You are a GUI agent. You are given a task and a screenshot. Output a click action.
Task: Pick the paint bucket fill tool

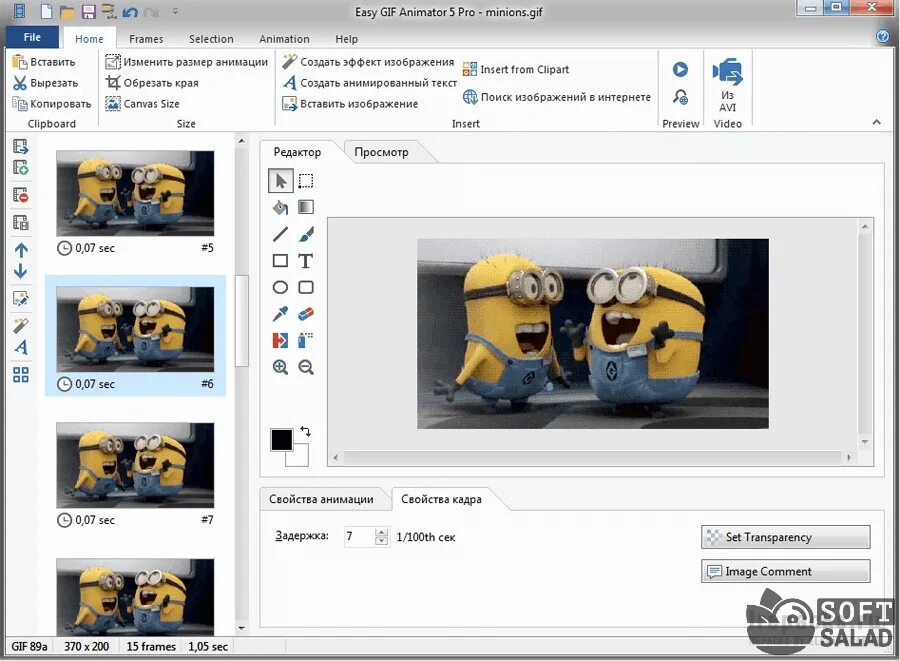coord(281,207)
